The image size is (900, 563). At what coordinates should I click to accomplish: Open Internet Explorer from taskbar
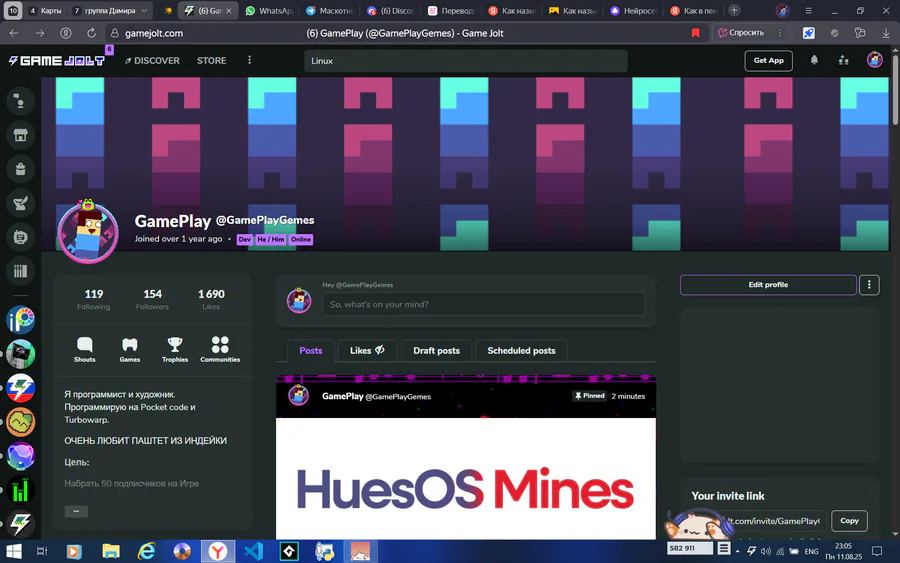coord(146,552)
